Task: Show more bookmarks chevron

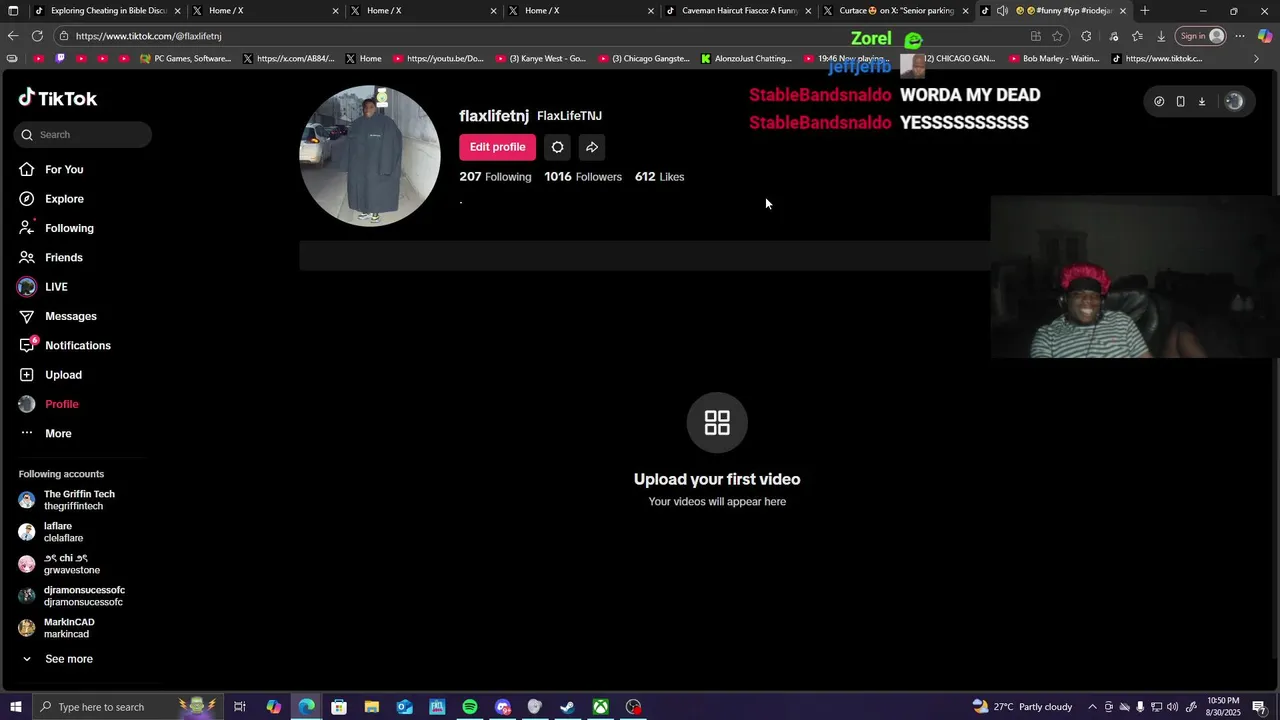Action: point(1257,59)
